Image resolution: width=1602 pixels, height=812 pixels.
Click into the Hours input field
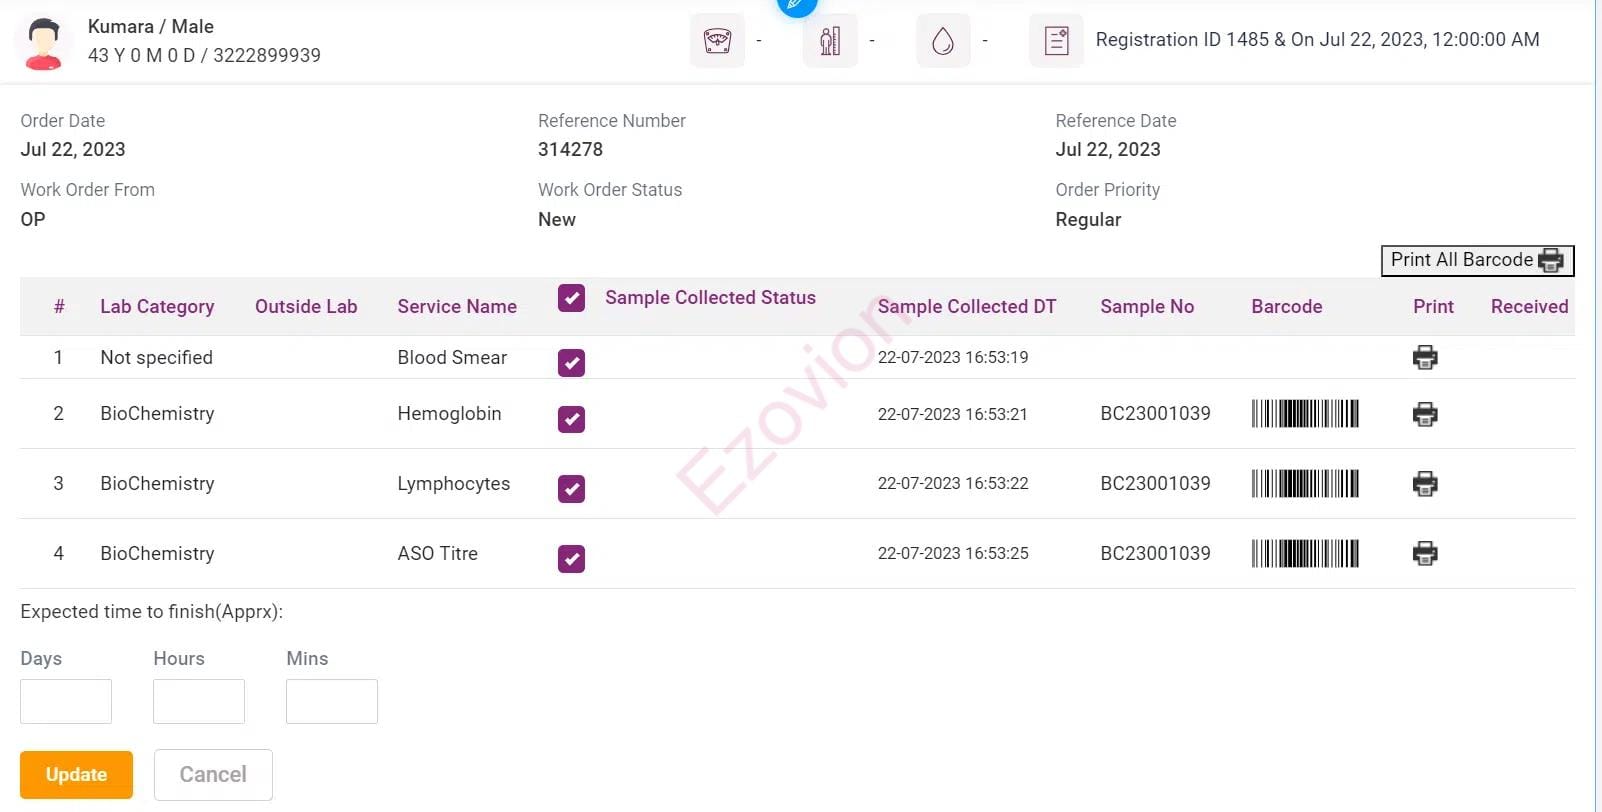click(x=199, y=701)
